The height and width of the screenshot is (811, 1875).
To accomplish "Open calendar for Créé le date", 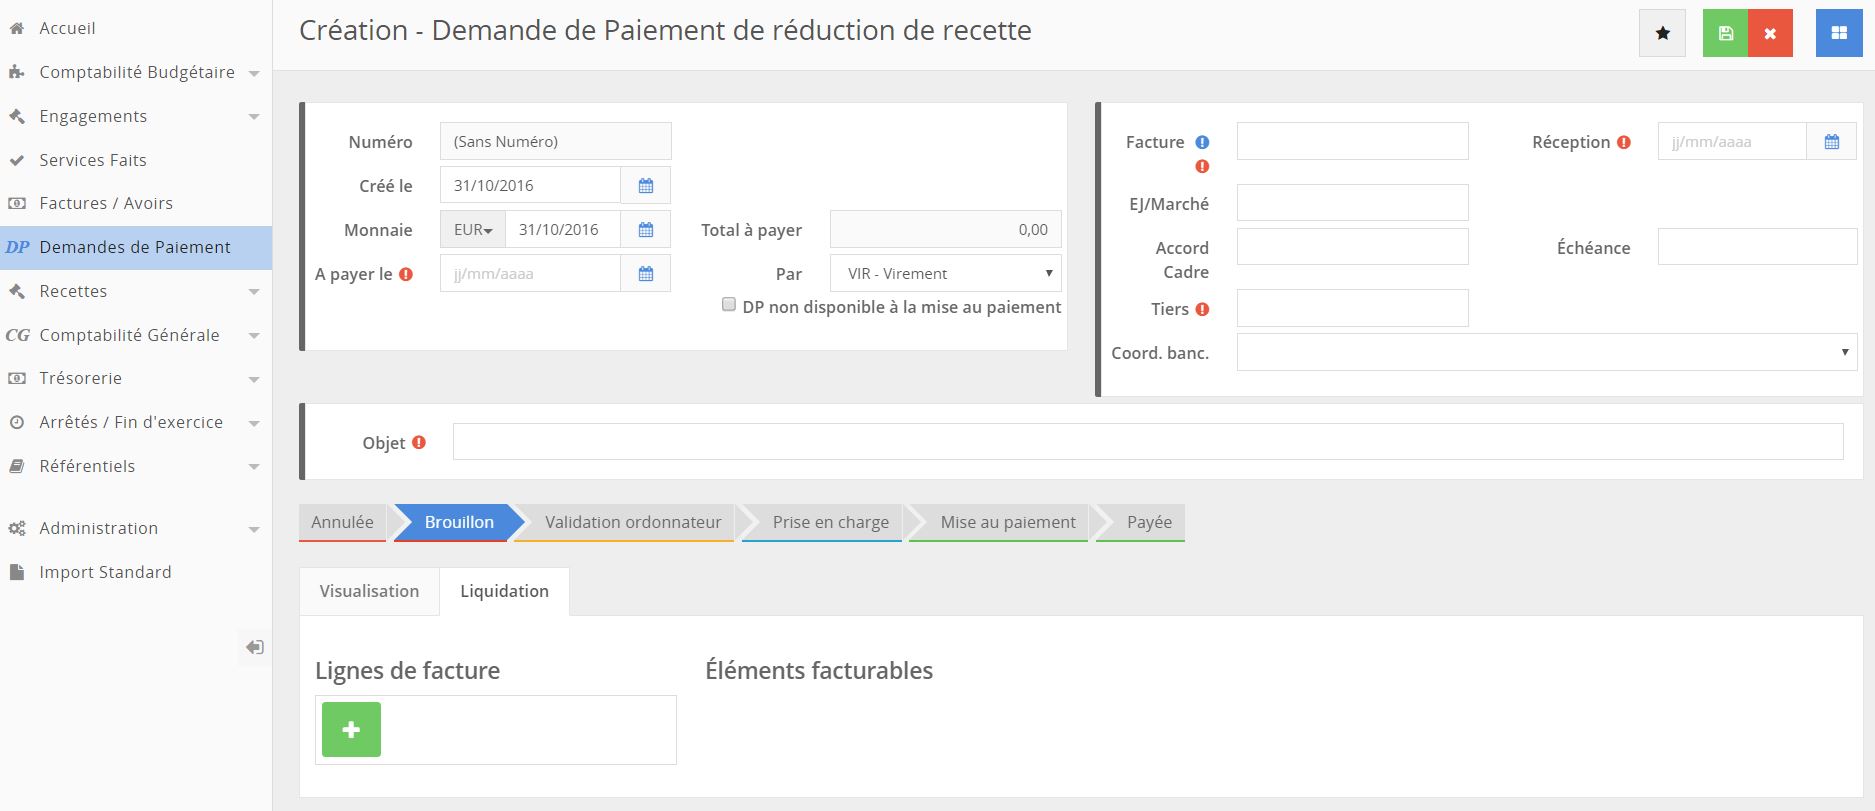I will pos(646,186).
